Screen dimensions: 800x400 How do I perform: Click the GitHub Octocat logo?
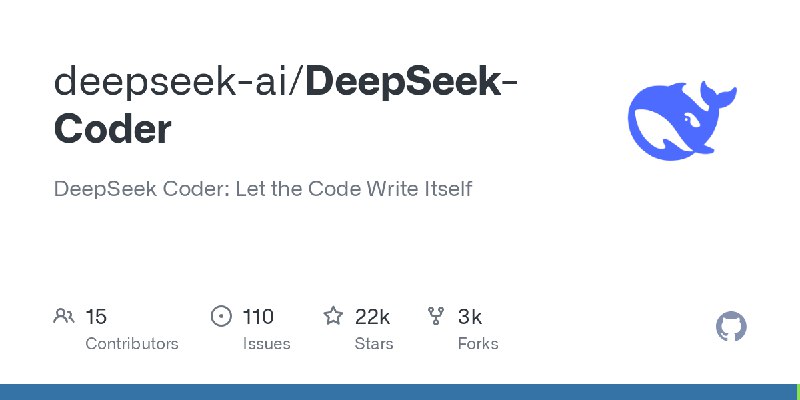731,327
